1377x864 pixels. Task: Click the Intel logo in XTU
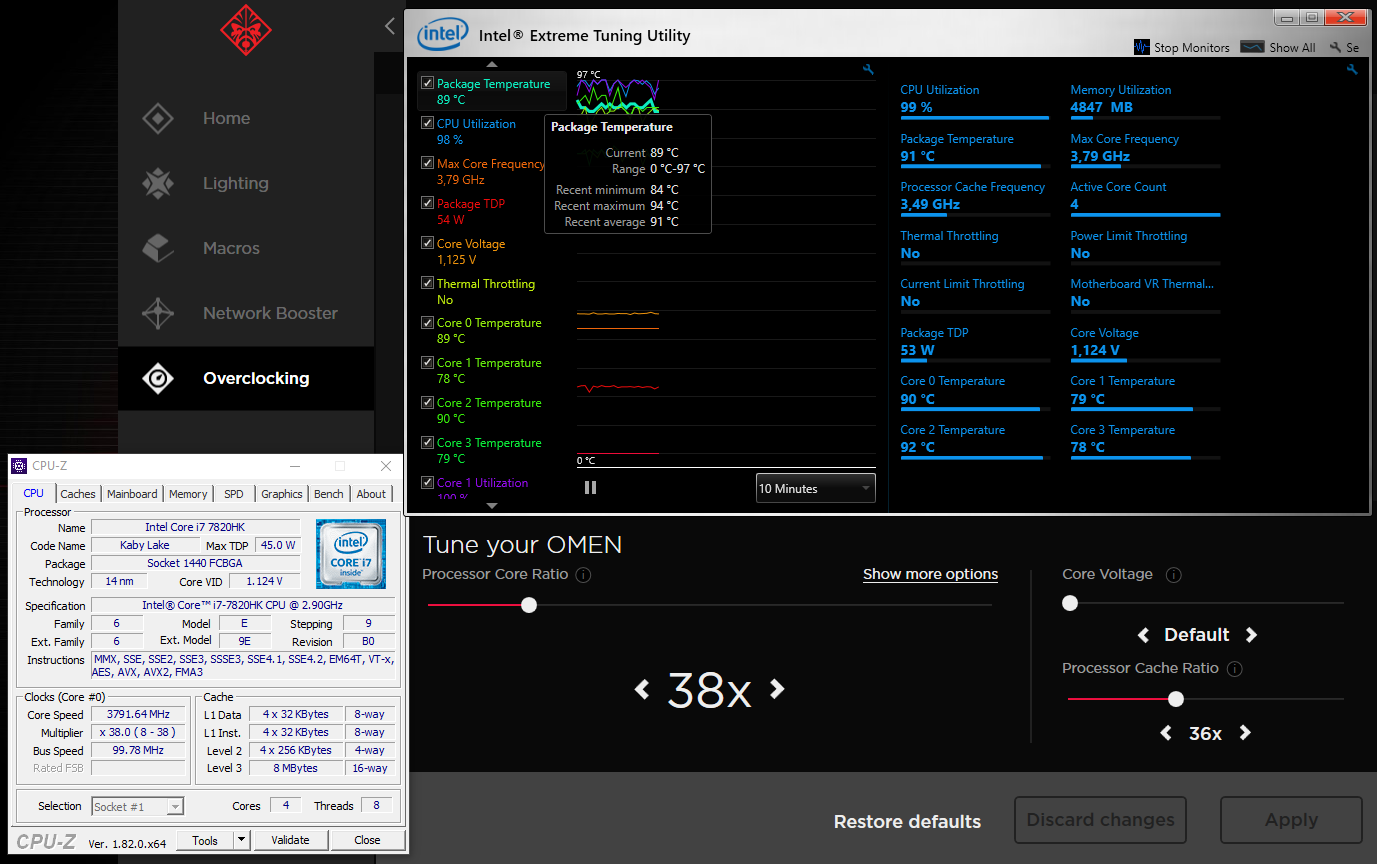pyautogui.click(x=442, y=35)
